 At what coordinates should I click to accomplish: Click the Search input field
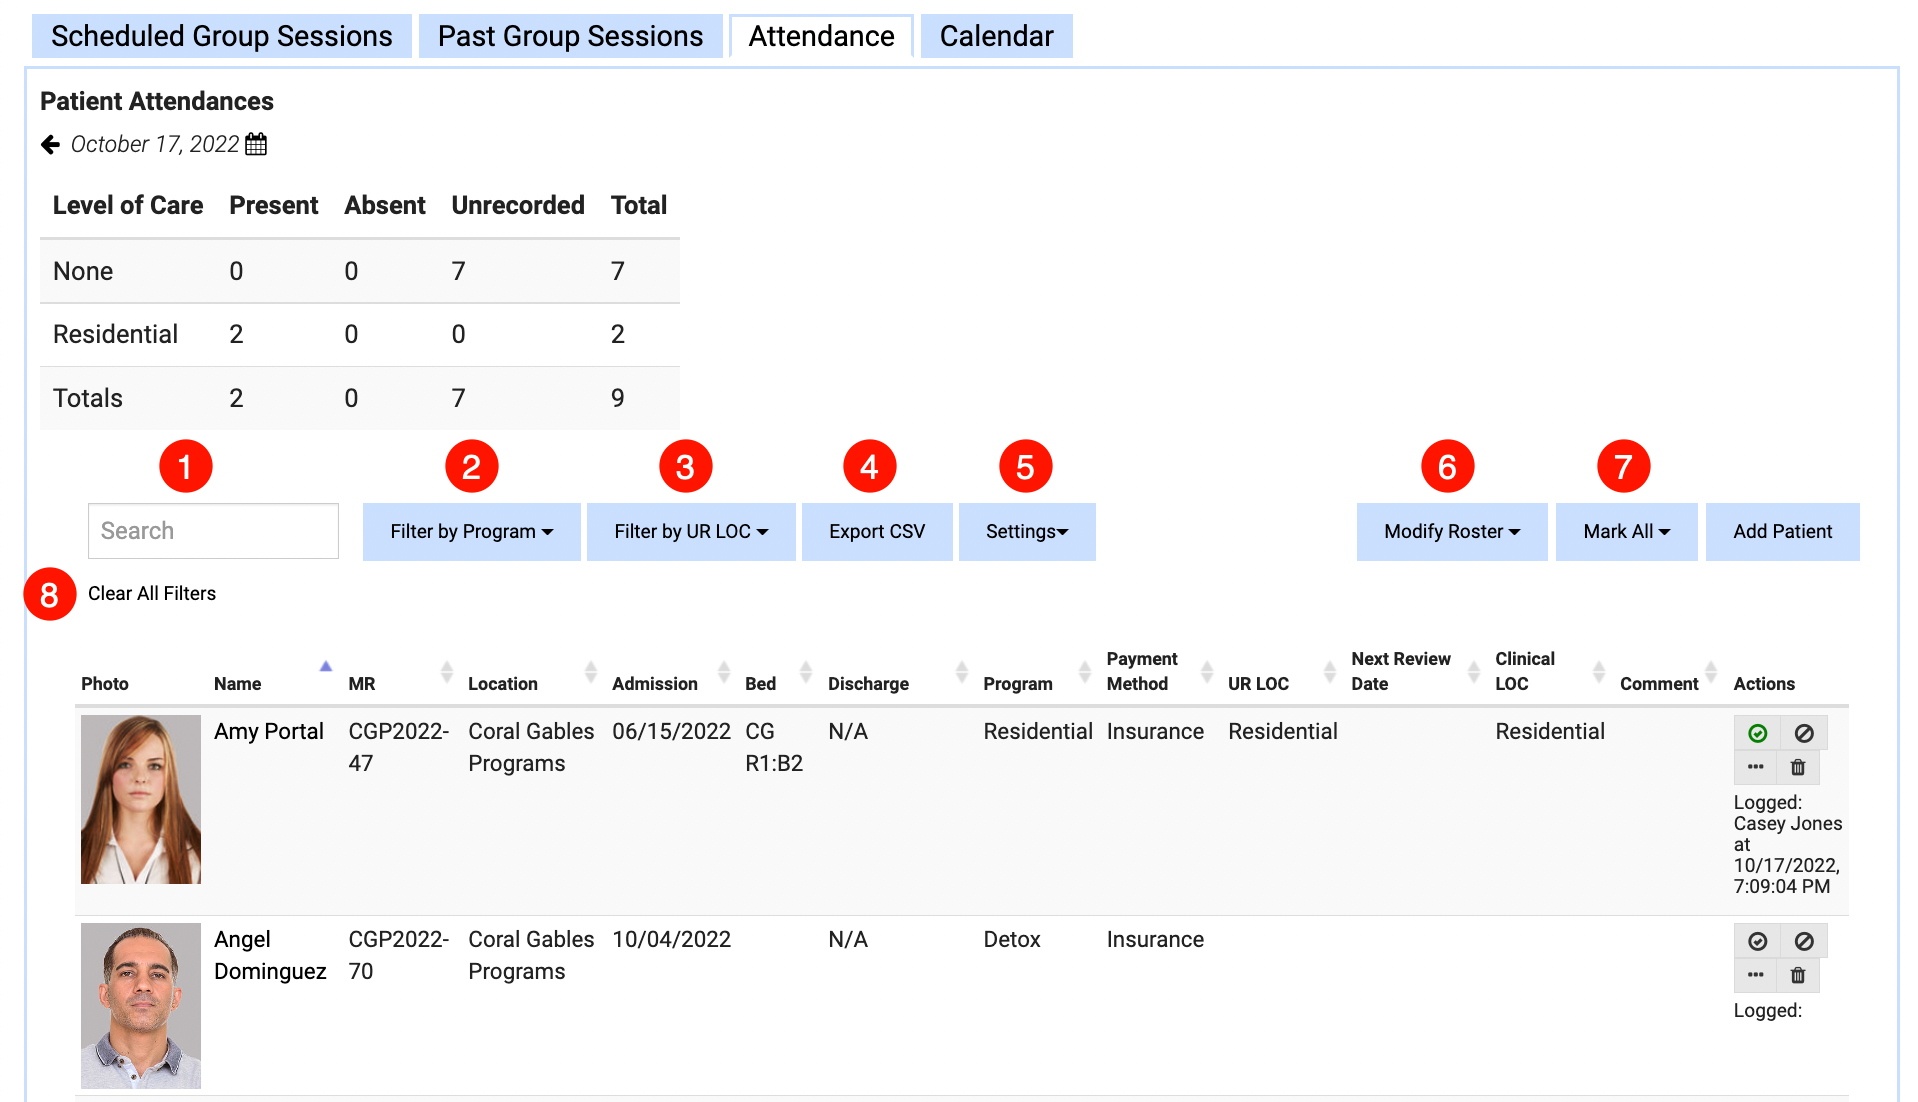(x=213, y=531)
